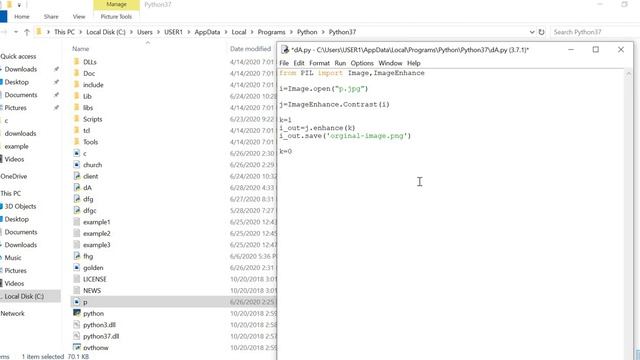This screenshot has width=640, height=360.
Task: Open the Format menu in IDLE
Action: point(319,63)
